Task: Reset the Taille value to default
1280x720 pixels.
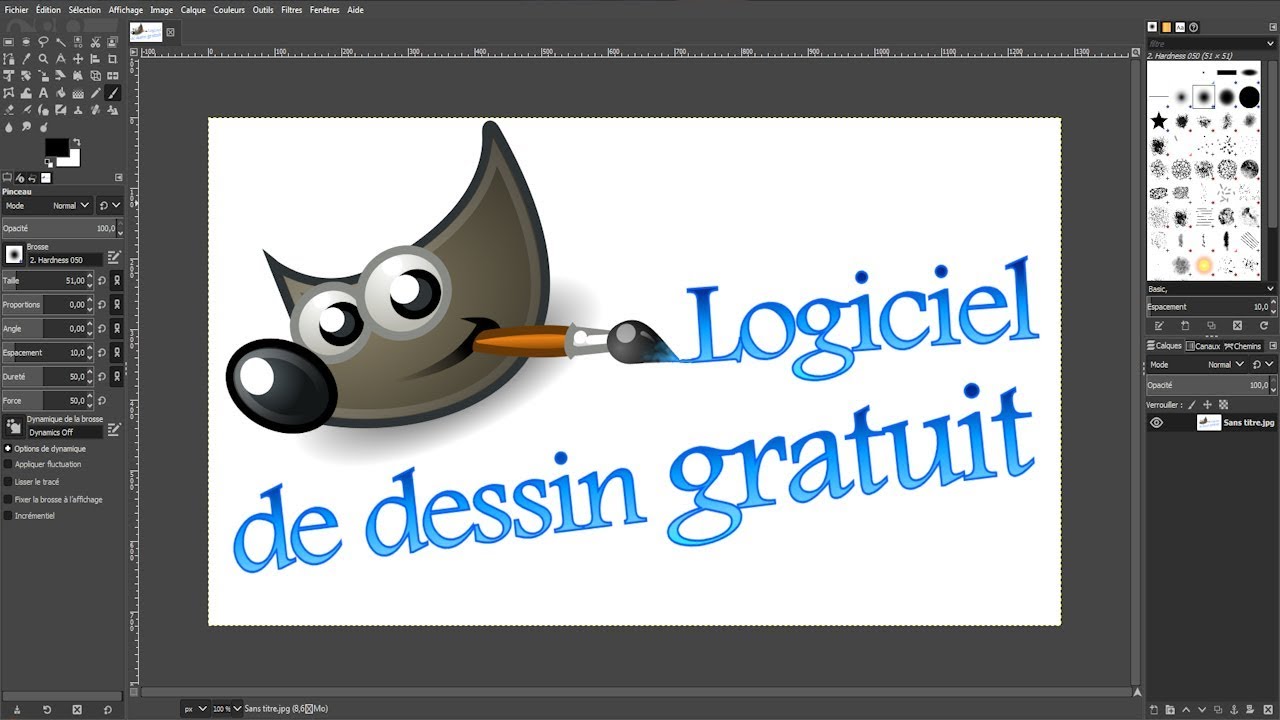Action: click(101, 281)
